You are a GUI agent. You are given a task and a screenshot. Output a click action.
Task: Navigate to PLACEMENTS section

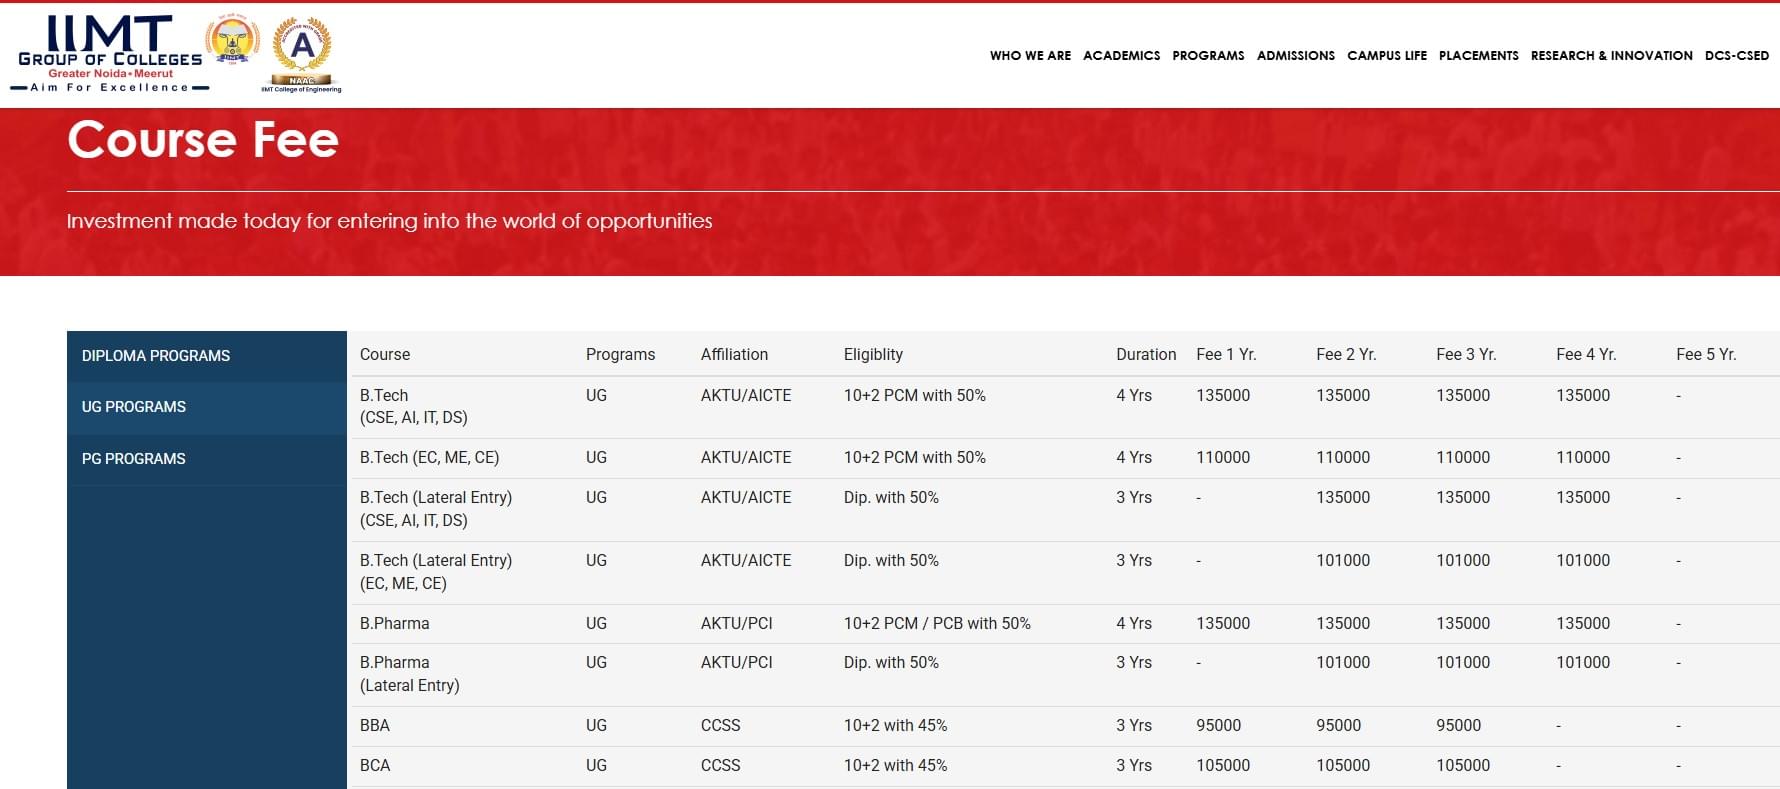pyautogui.click(x=1478, y=56)
